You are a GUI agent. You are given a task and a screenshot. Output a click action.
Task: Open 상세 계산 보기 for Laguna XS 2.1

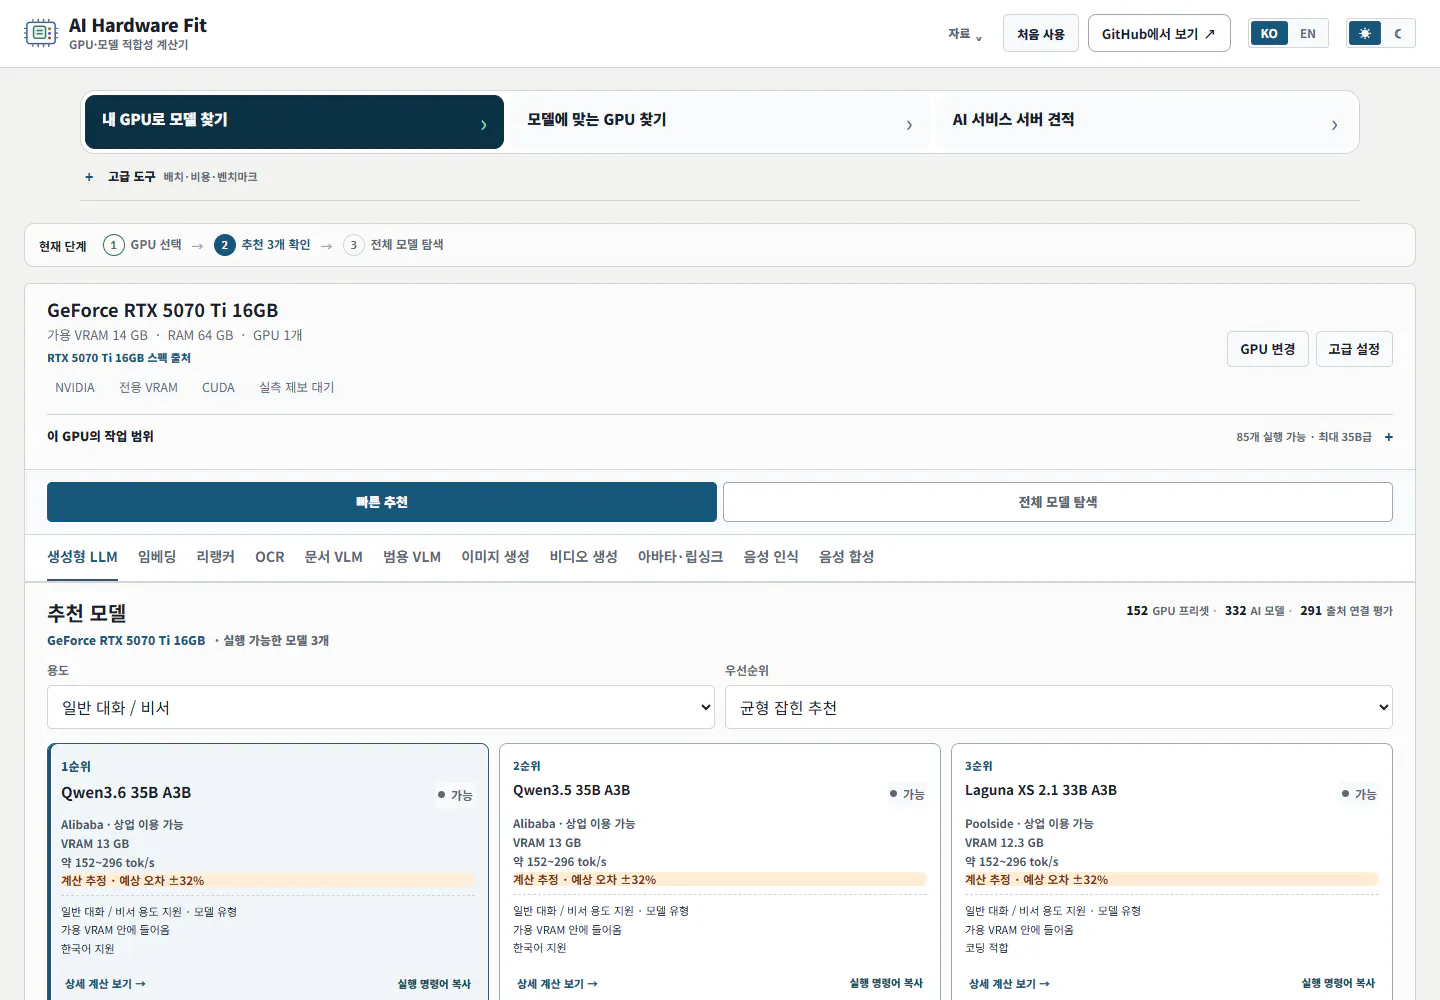click(1009, 984)
